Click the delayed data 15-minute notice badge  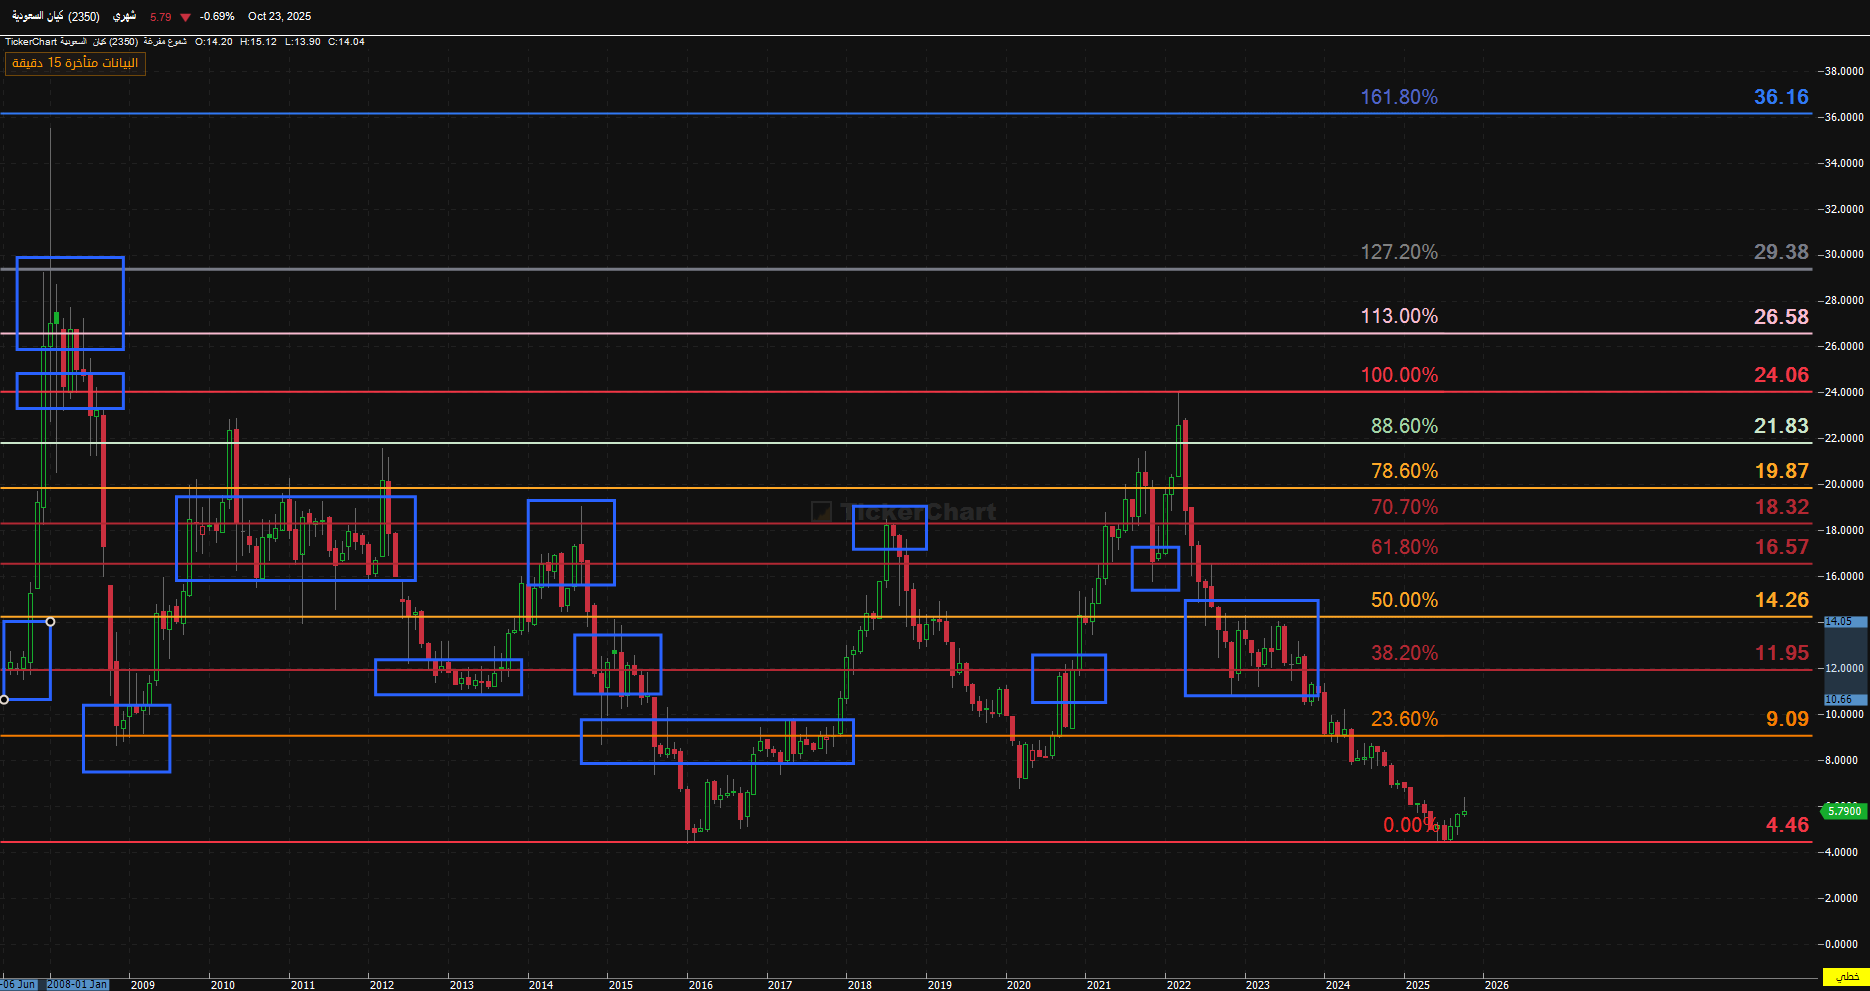click(x=75, y=63)
